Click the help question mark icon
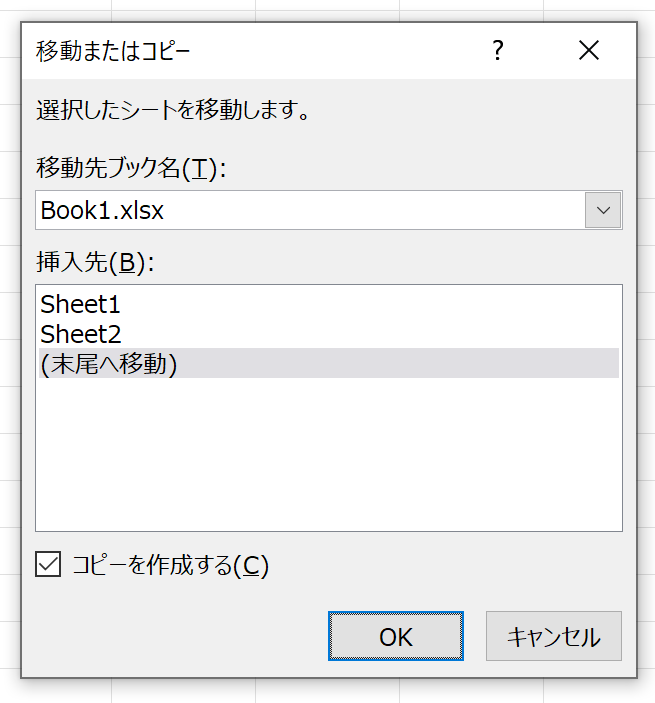This screenshot has height=703, width=655. pyautogui.click(x=497, y=50)
